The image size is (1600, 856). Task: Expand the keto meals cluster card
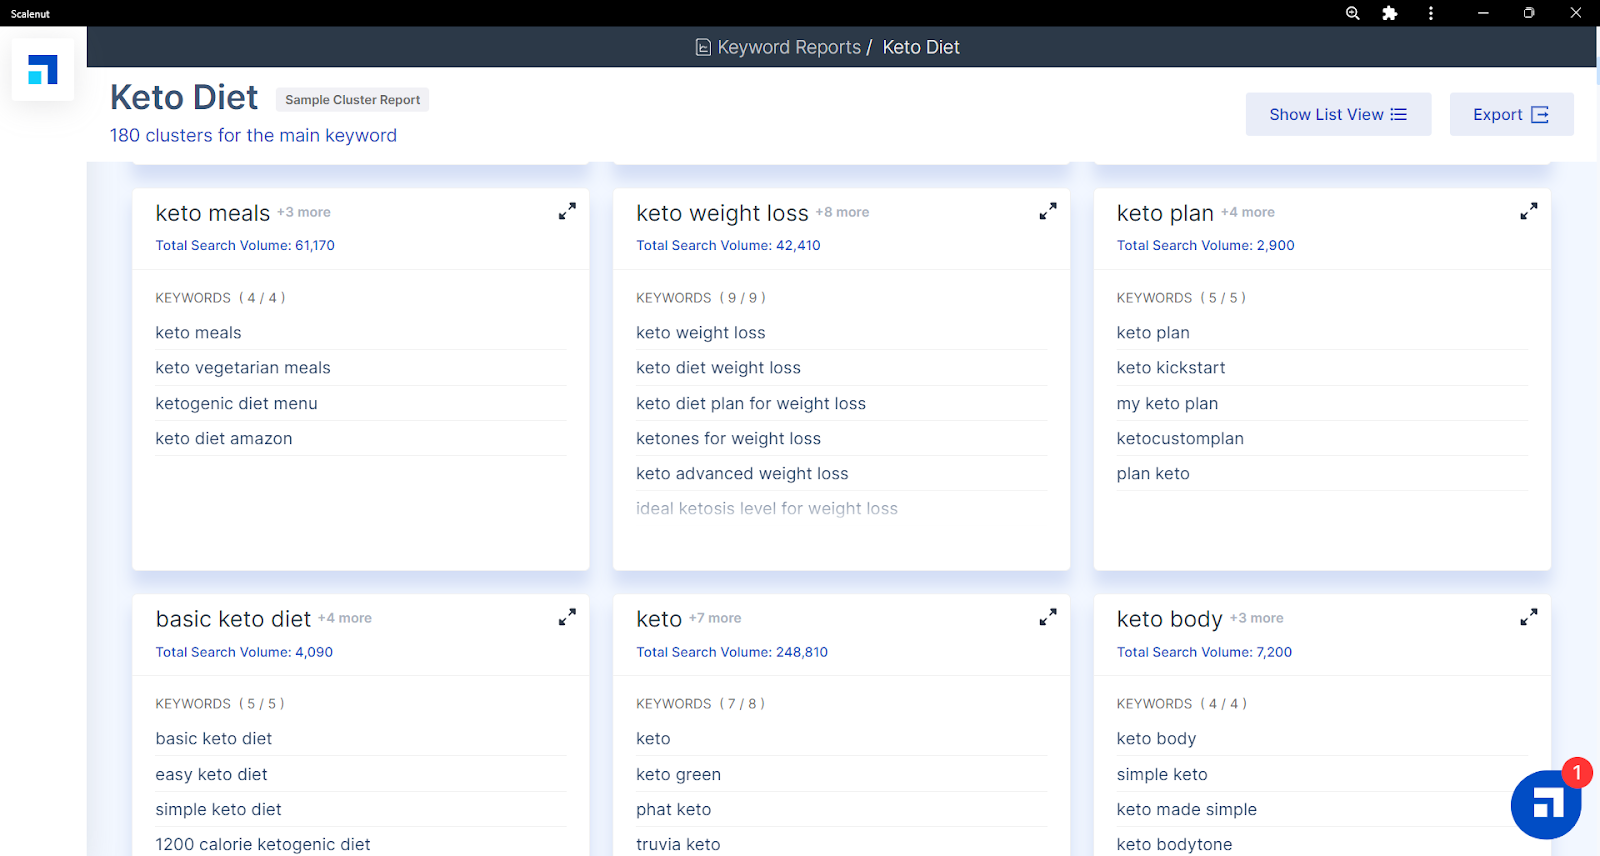tap(567, 212)
